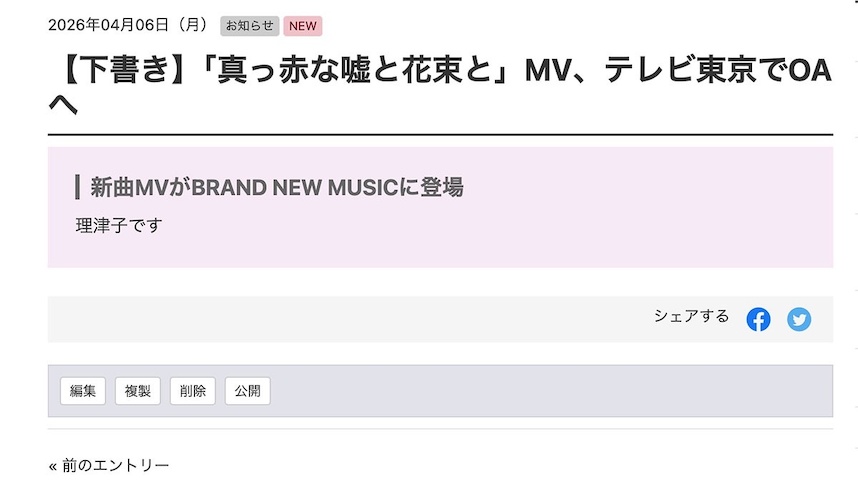Publish the draft with 公開 button
The height and width of the screenshot is (485, 858).
247,391
